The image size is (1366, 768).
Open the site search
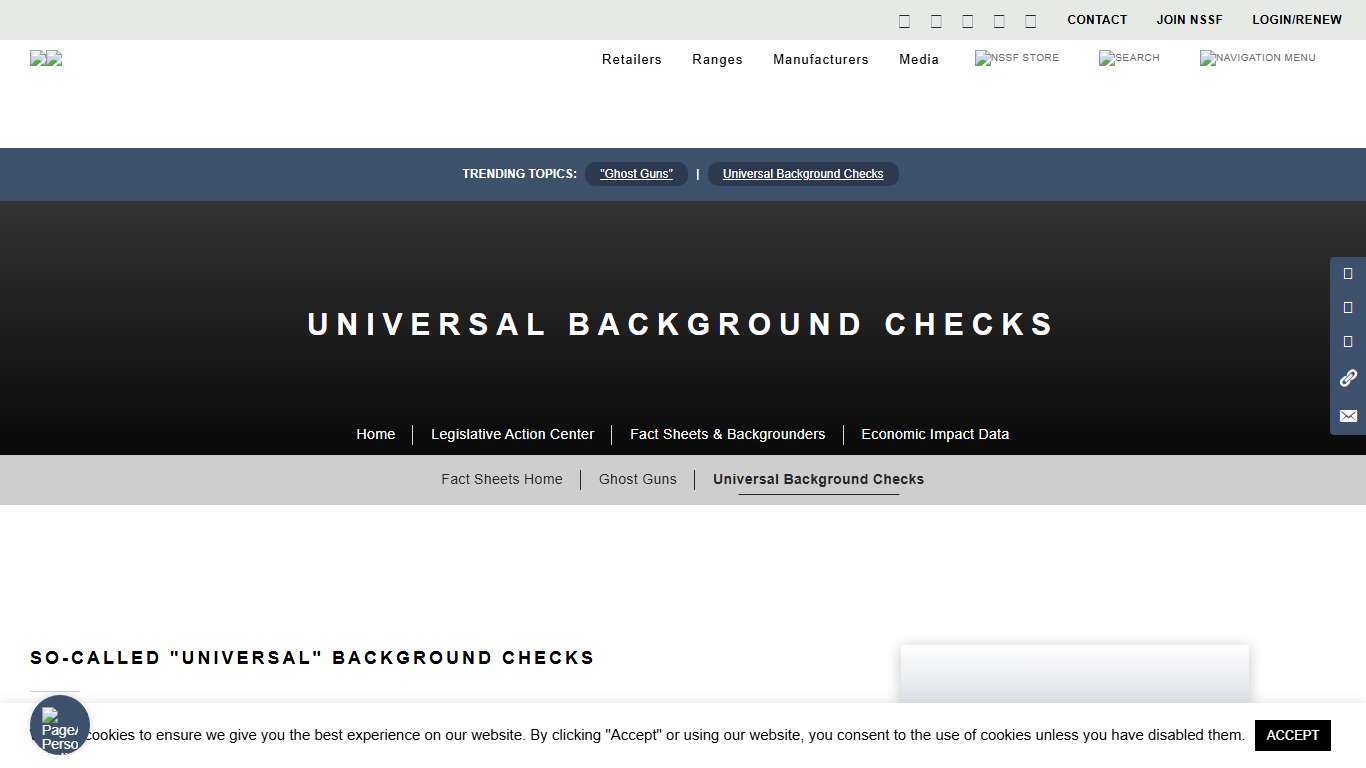tap(1128, 58)
